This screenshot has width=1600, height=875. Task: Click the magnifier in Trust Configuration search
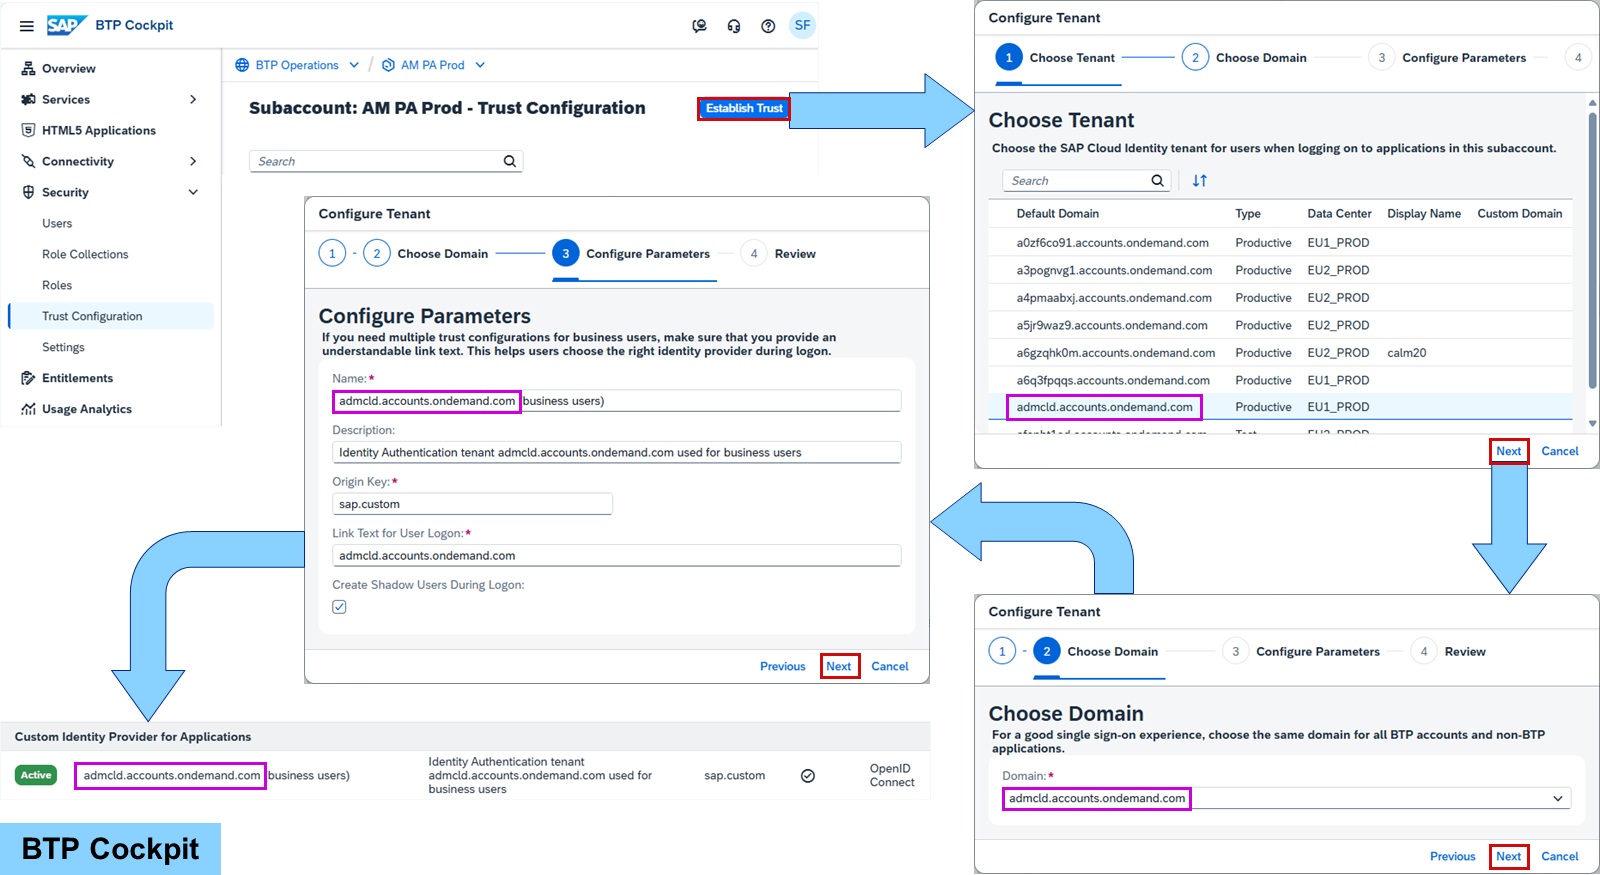tap(510, 161)
